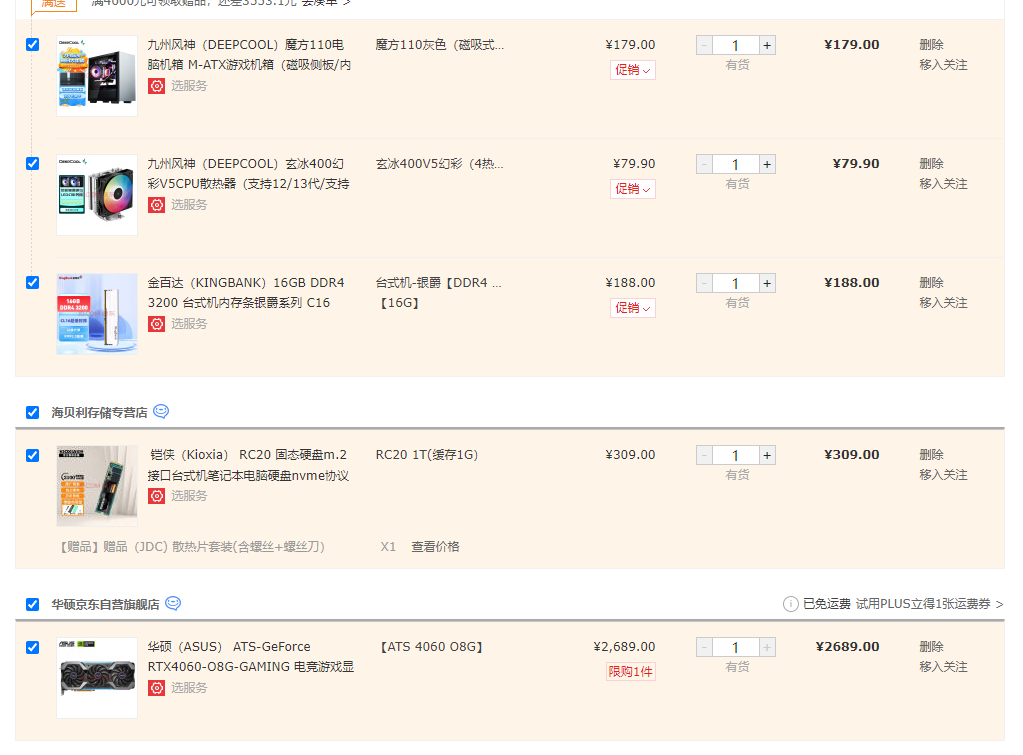Focus quantity field for 玄冰400 cooler
Image resolution: width=1023 pixels, height=755 pixels.
click(736, 164)
